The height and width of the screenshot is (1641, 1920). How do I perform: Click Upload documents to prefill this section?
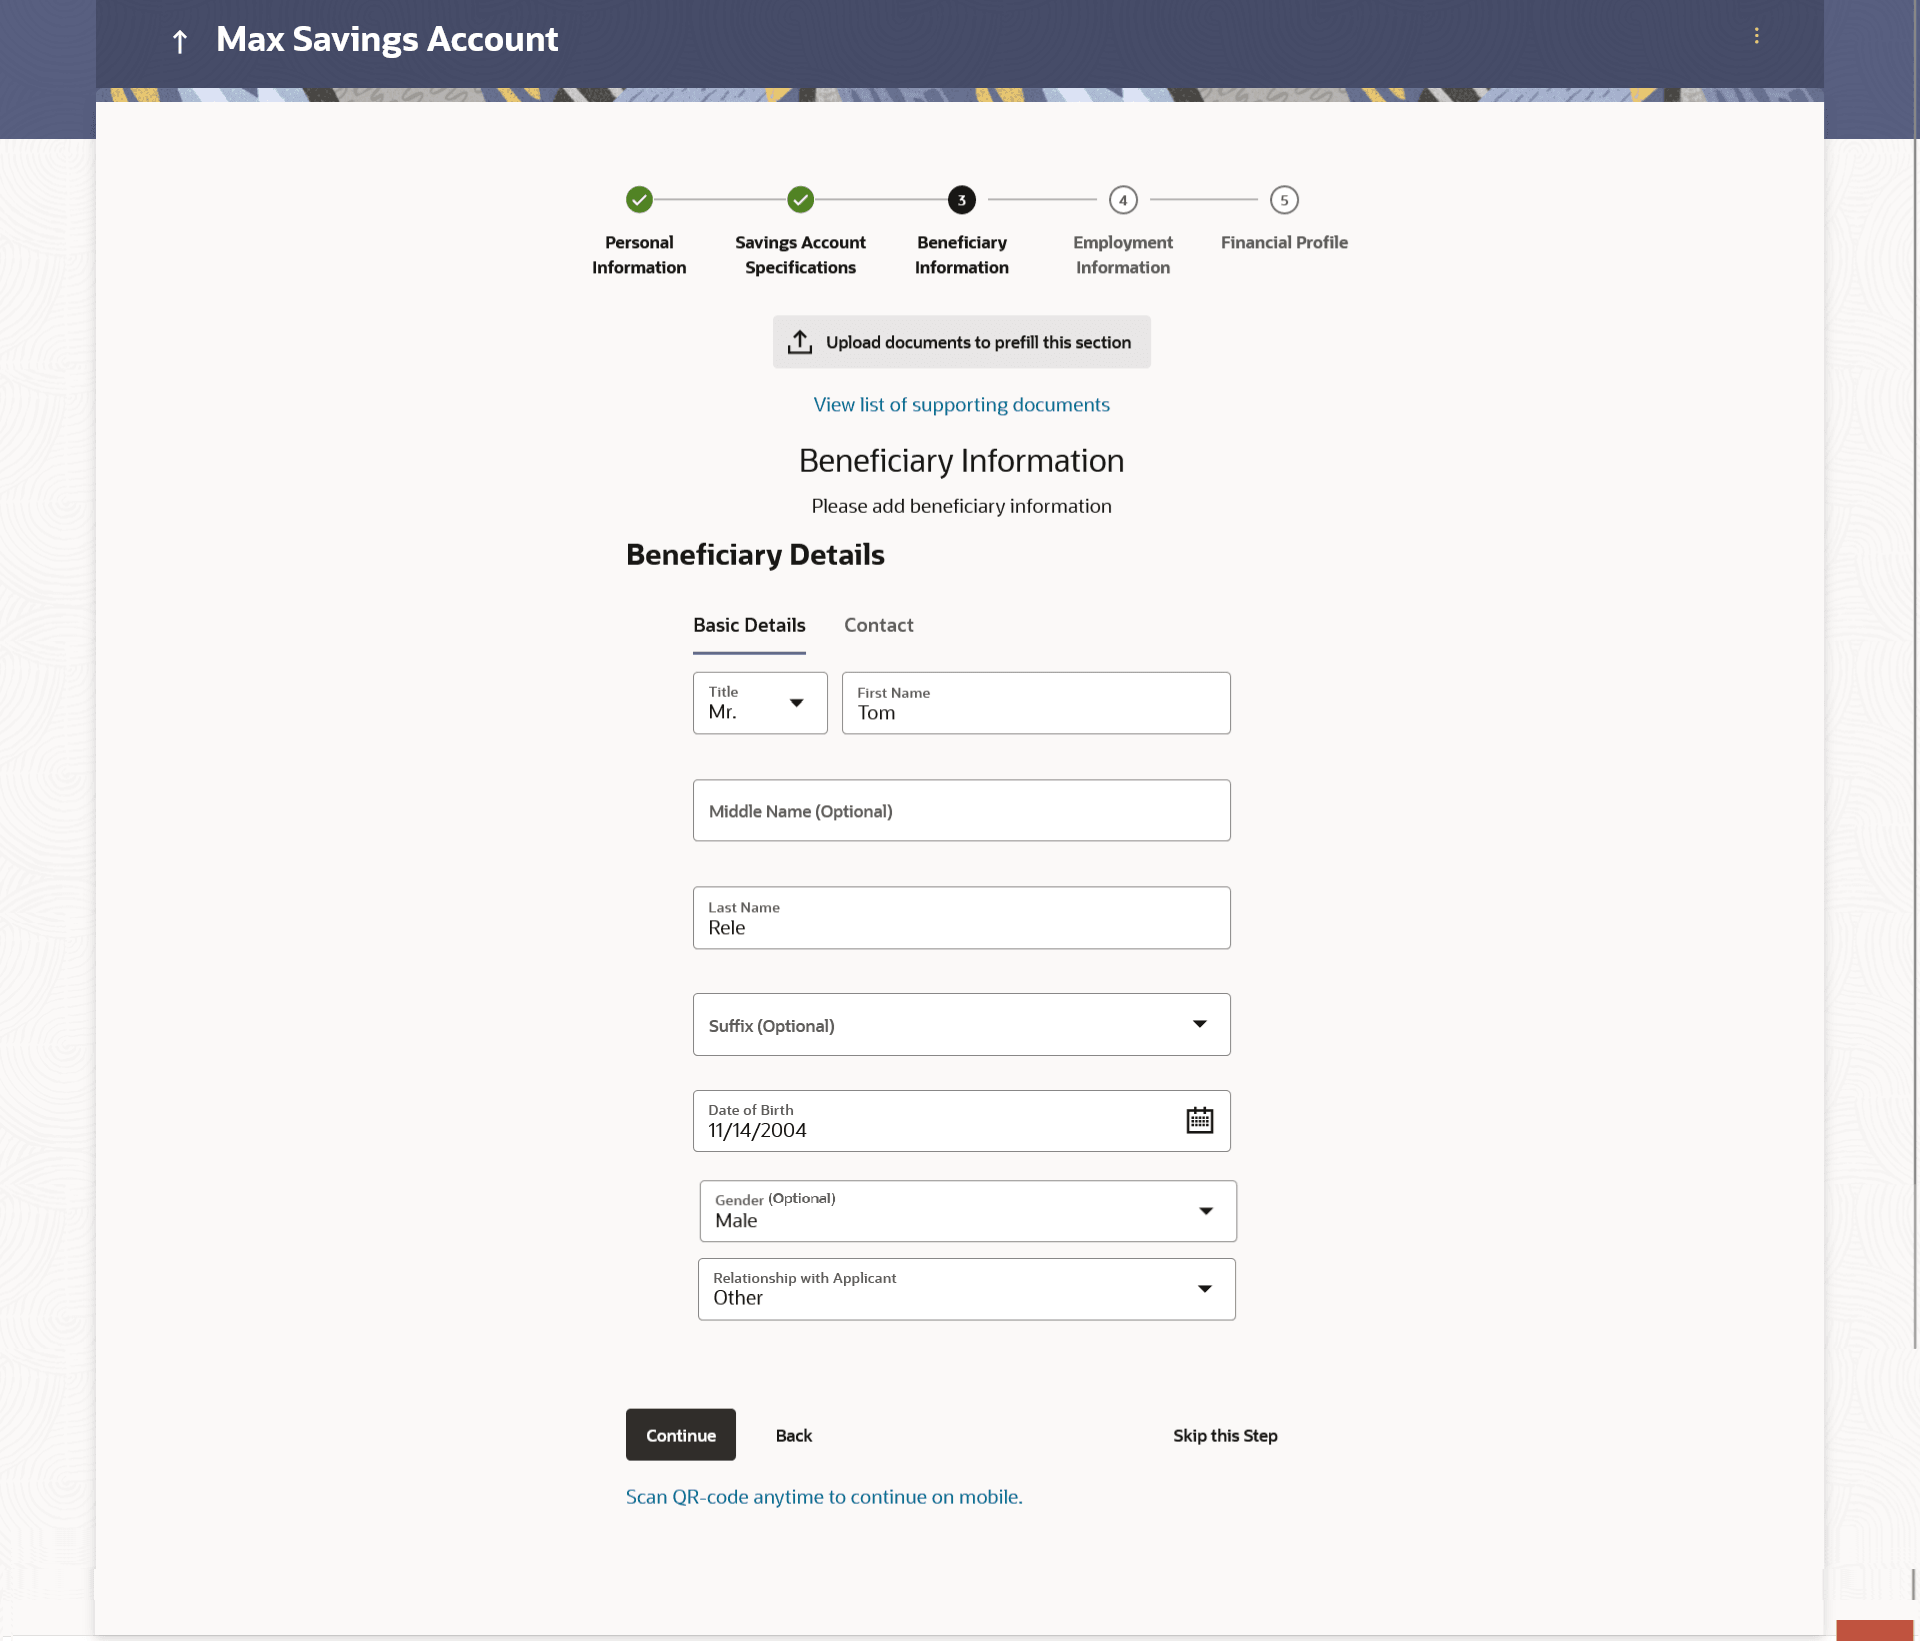(x=961, y=342)
